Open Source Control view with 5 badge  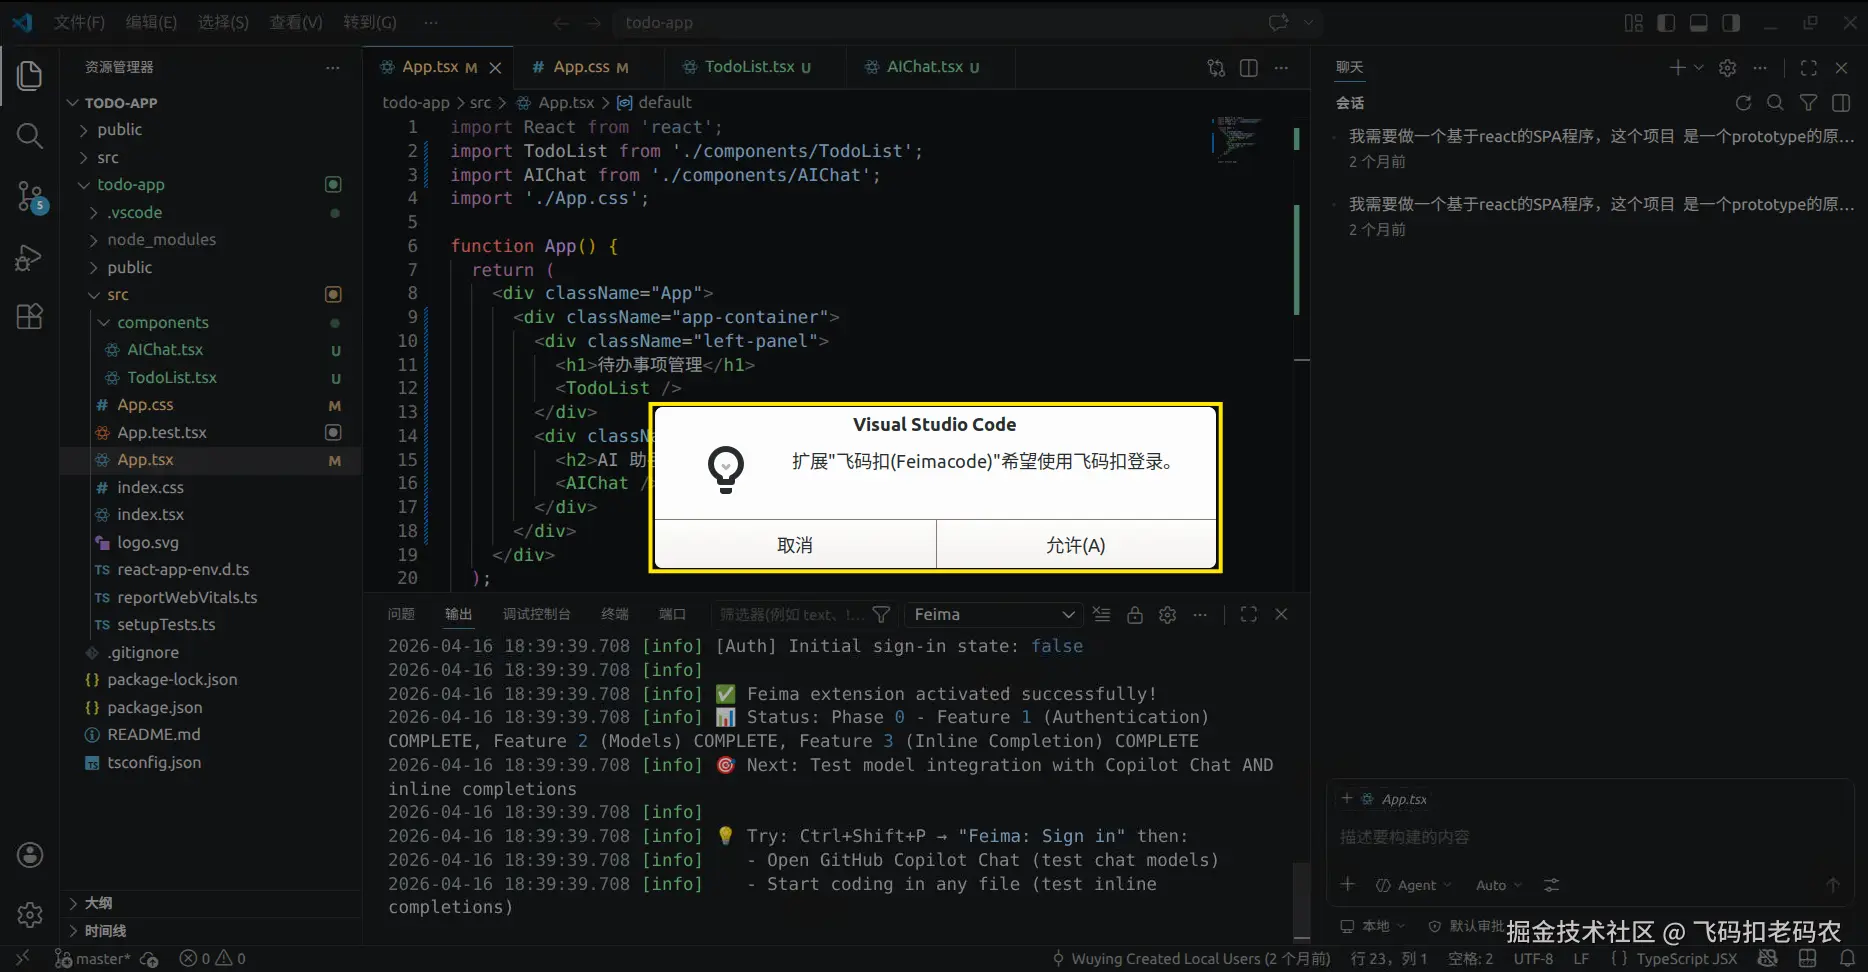tap(31, 197)
